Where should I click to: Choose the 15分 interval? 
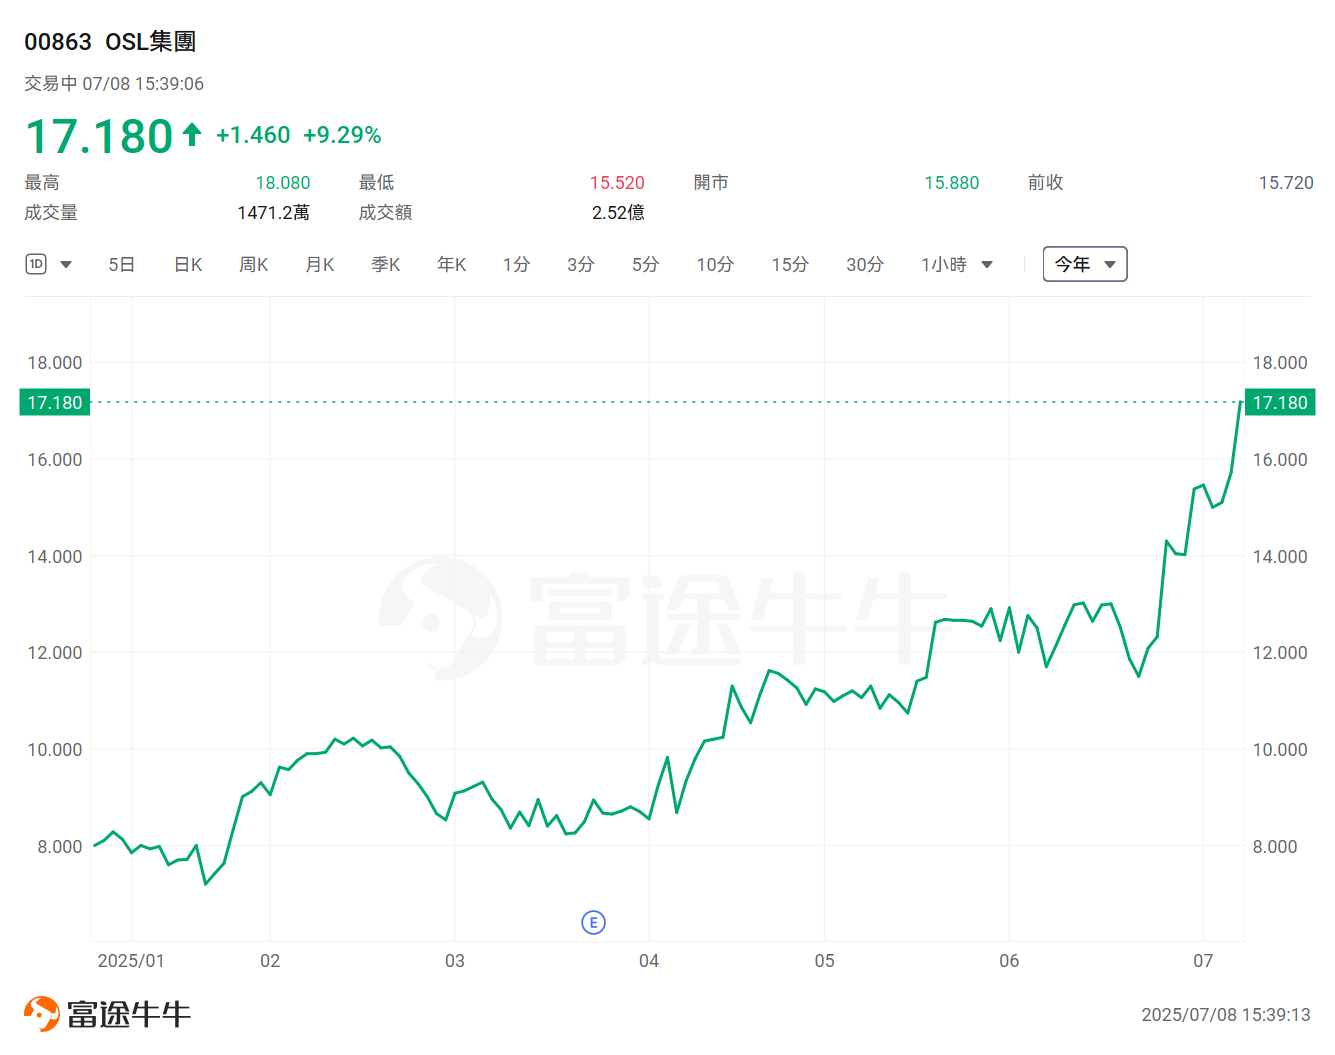(789, 264)
